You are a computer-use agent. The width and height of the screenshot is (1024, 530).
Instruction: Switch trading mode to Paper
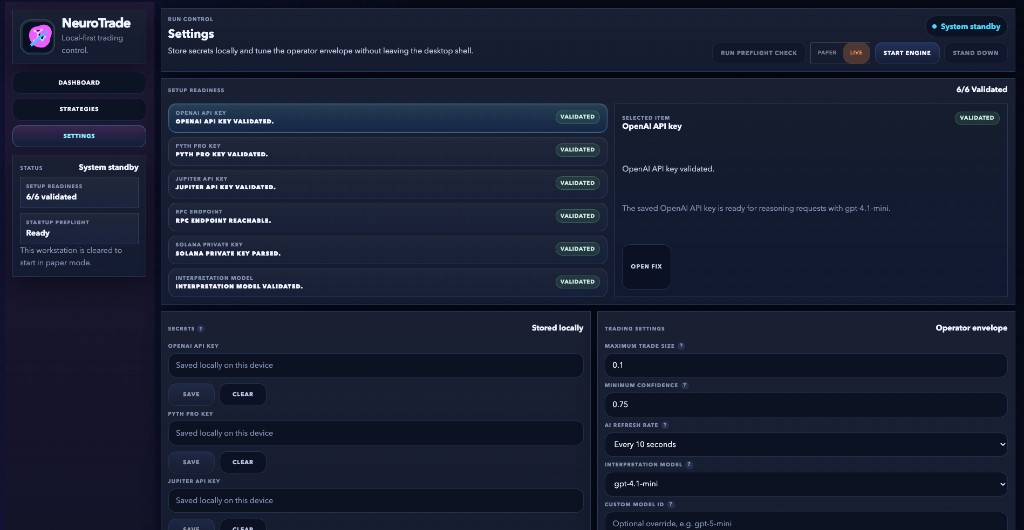coord(827,53)
